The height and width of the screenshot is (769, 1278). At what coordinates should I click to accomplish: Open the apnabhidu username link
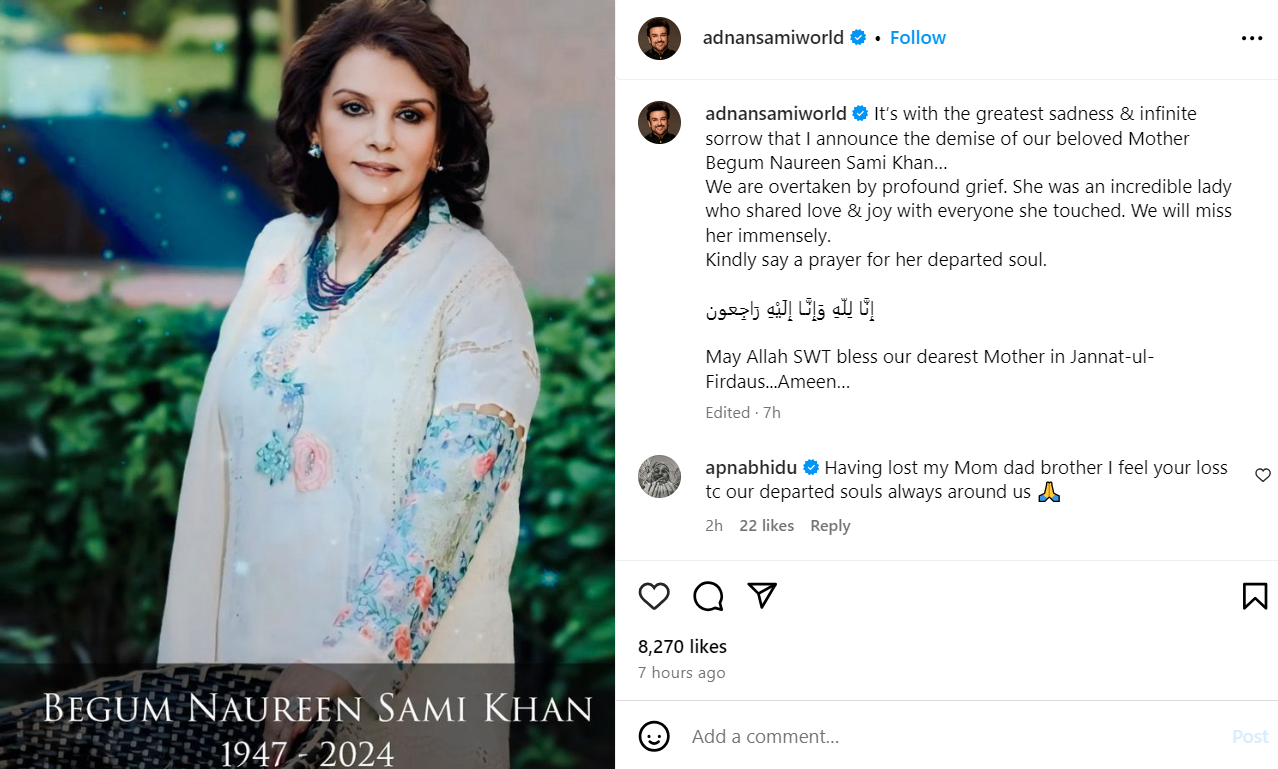(751, 468)
